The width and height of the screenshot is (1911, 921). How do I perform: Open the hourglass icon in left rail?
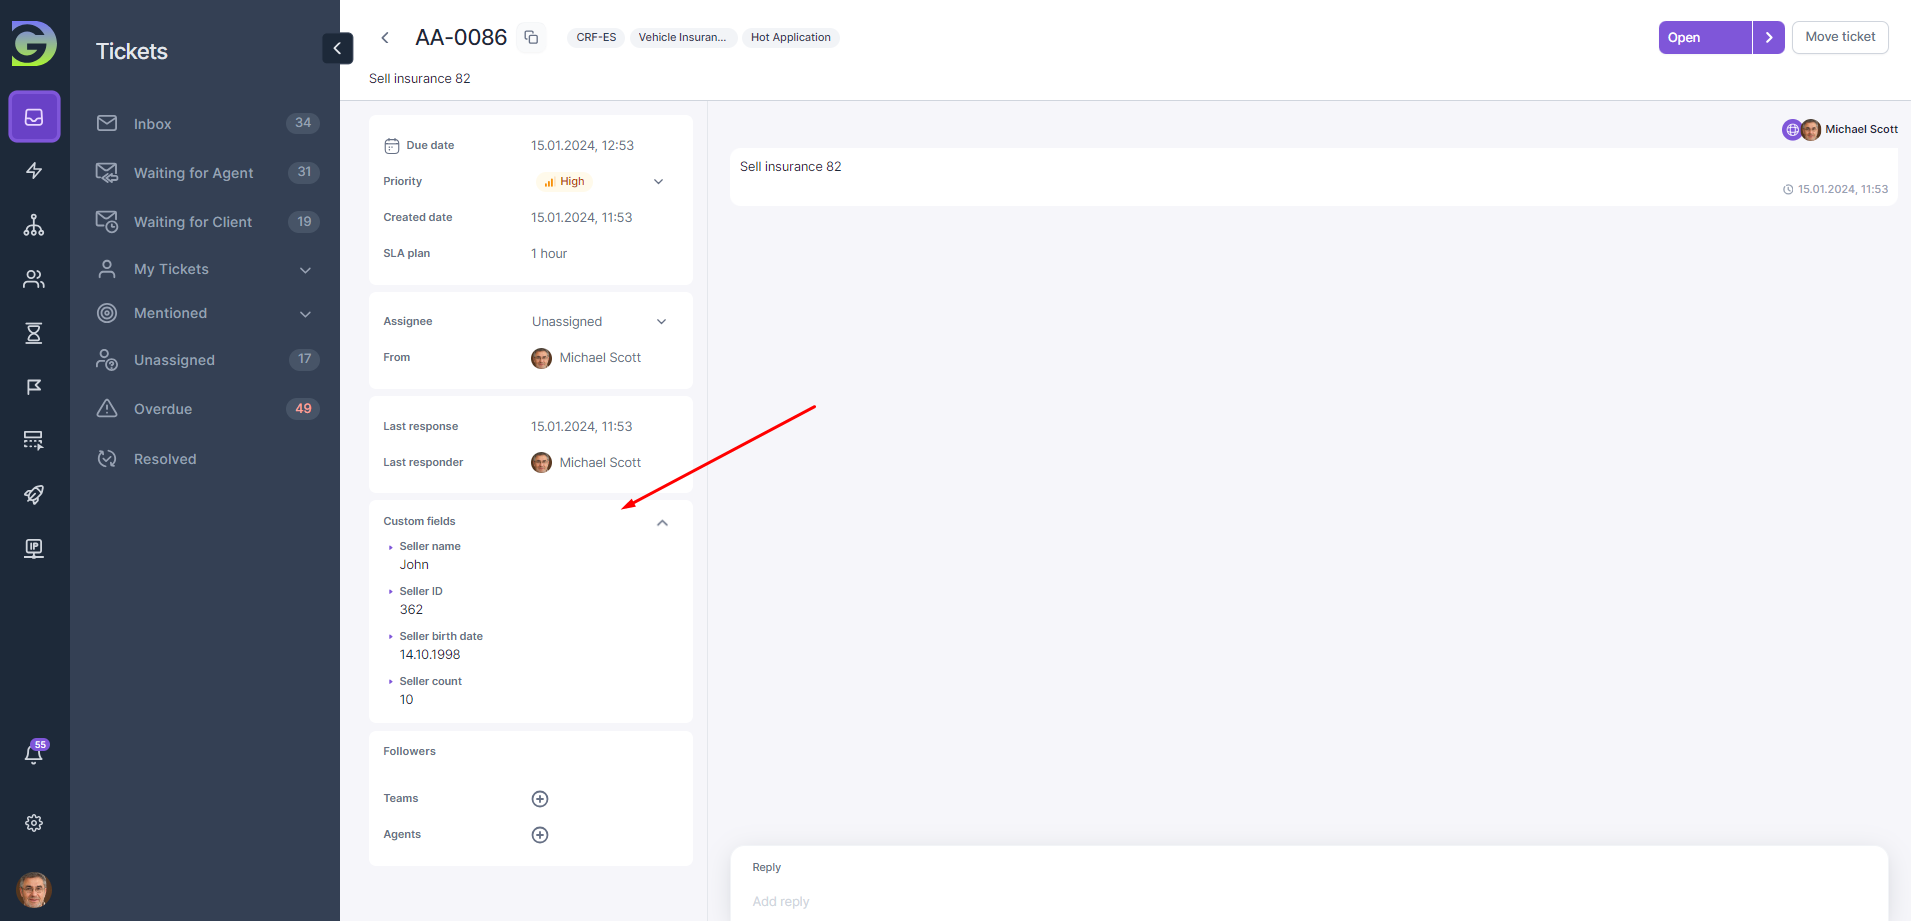34,333
